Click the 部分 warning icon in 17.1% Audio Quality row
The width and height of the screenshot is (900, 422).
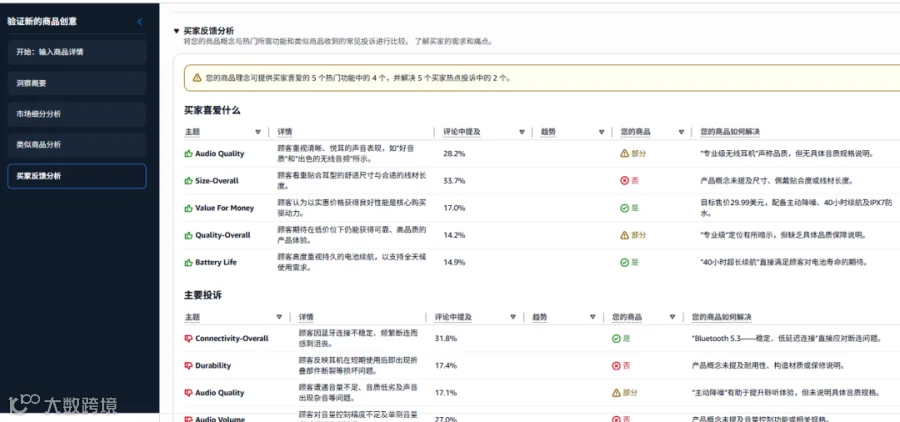(616, 393)
